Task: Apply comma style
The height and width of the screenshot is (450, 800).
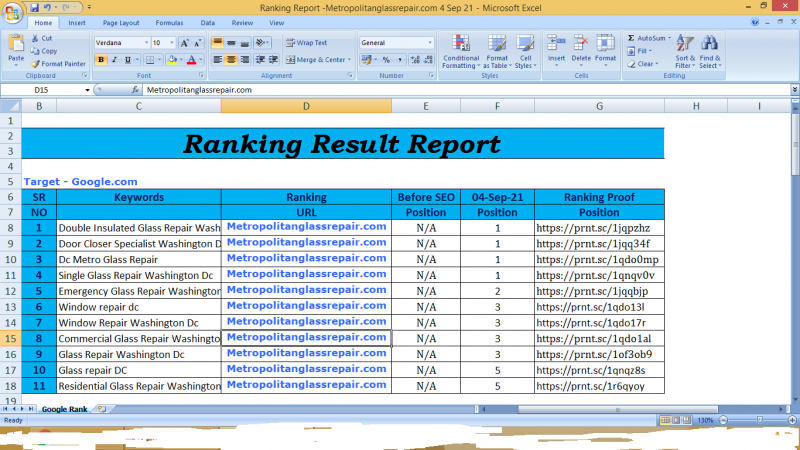Action: pos(399,60)
